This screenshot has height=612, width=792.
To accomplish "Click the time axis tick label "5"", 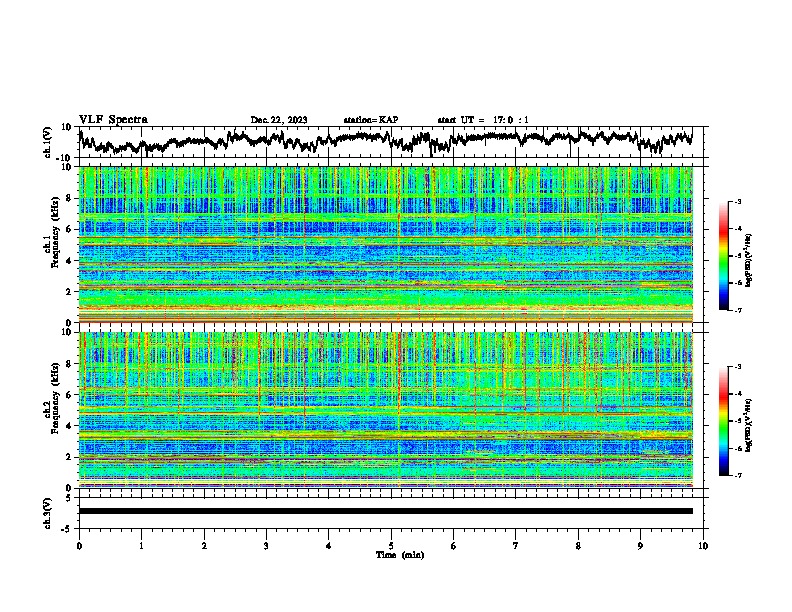I will (391, 546).
